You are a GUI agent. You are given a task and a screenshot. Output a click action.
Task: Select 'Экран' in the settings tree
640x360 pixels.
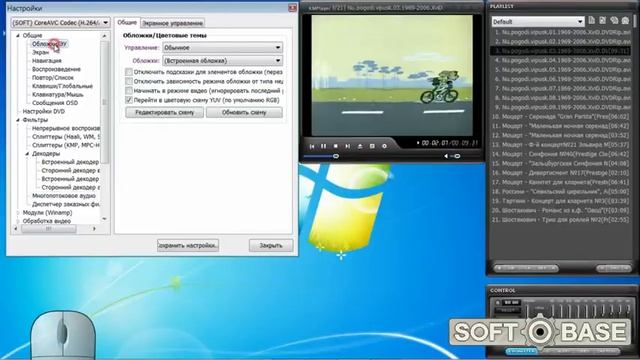(x=40, y=52)
